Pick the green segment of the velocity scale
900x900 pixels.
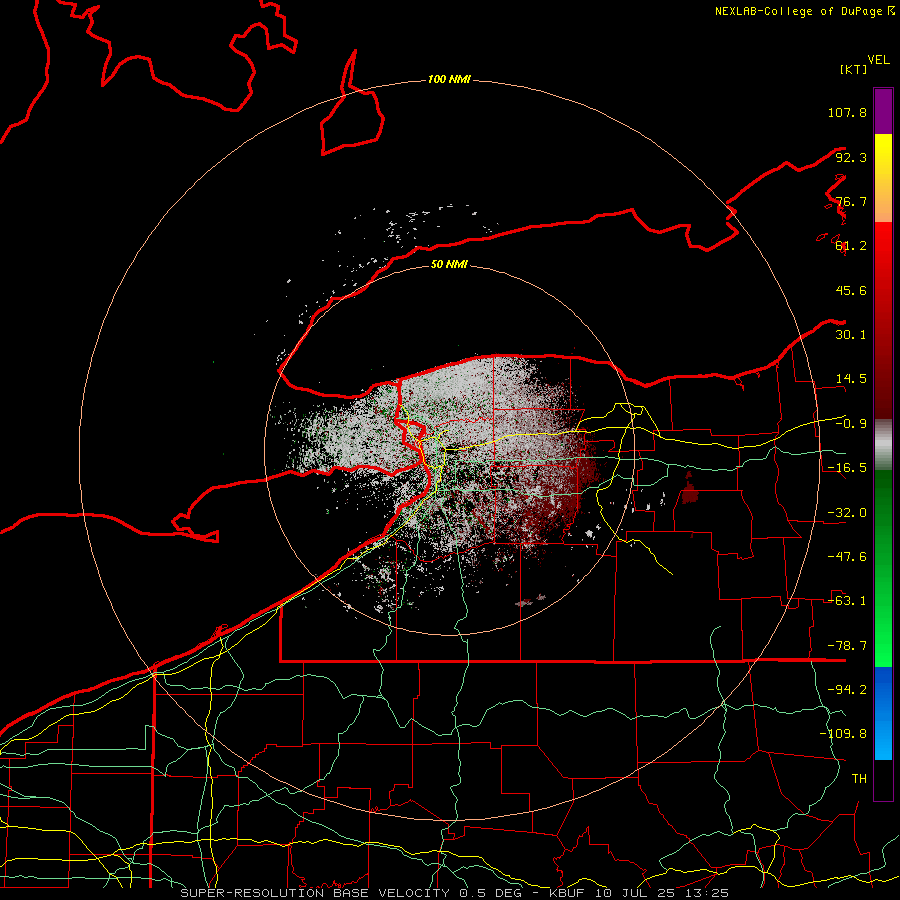(883, 568)
